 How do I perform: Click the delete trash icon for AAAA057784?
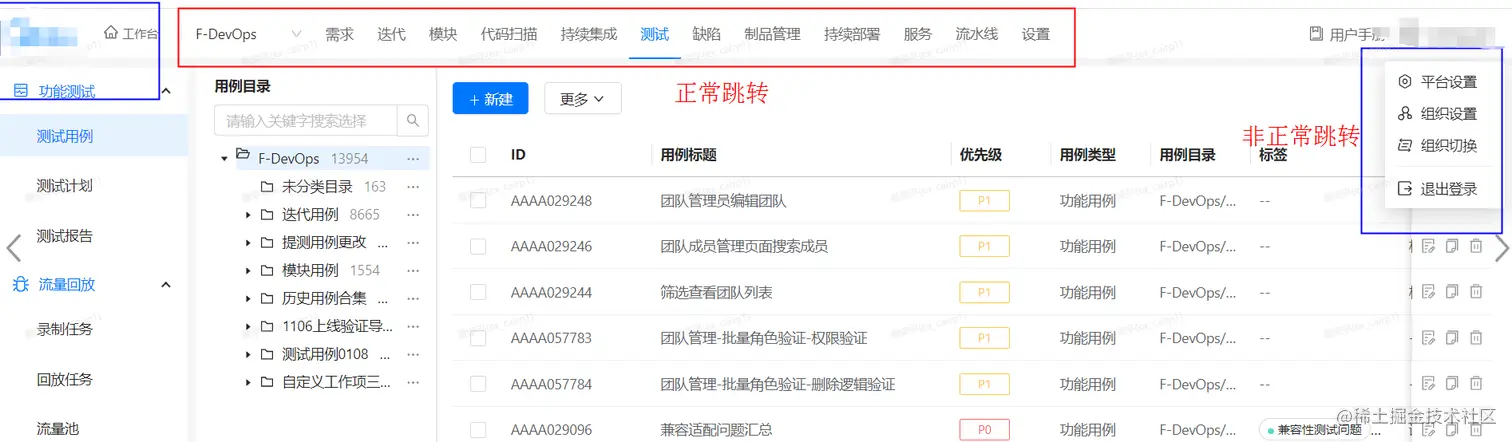pos(1476,384)
